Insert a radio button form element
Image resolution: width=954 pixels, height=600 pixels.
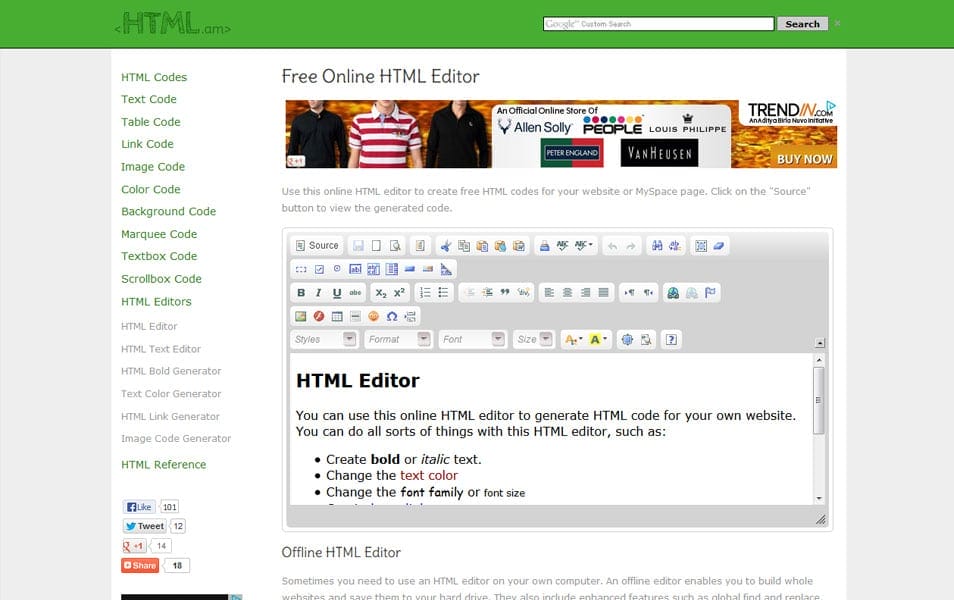[x=336, y=269]
